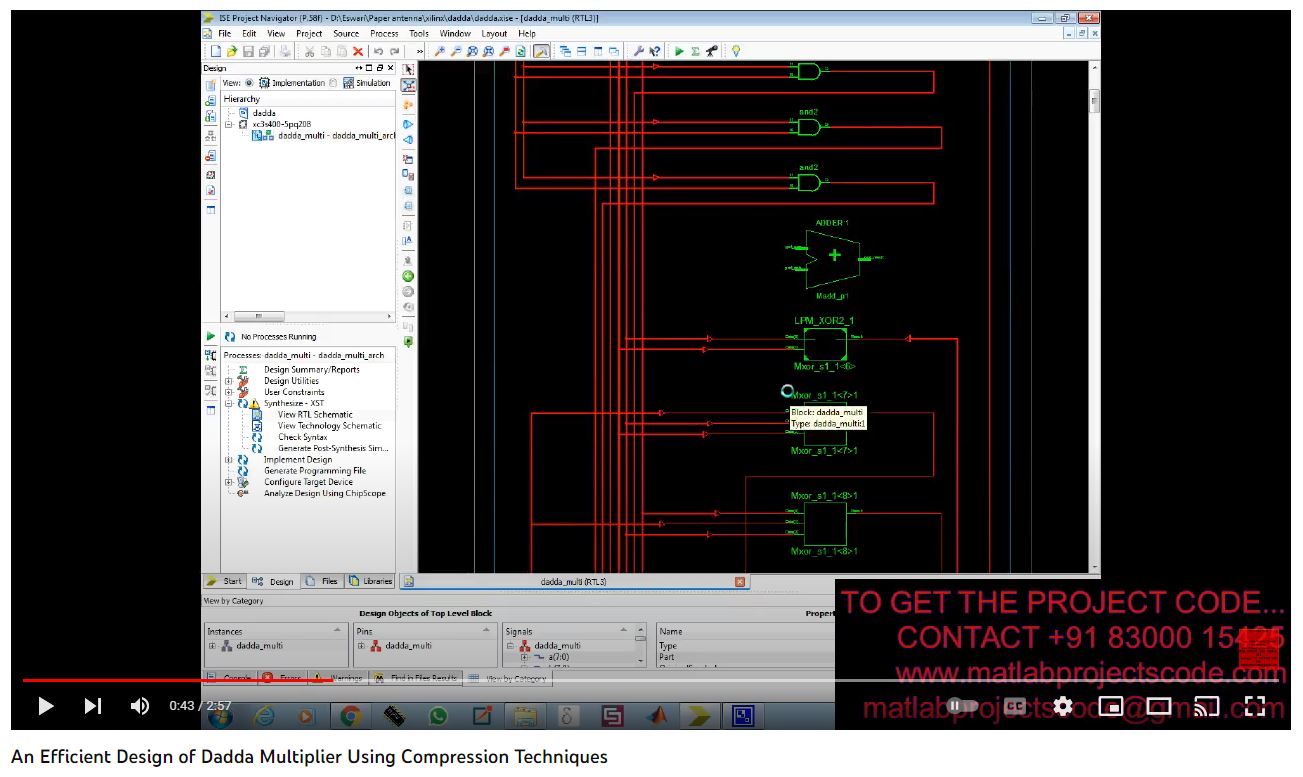Expand the Implement Design process node
The width and height of the screenshot is (1303, 777).
pyautogui.click(x=229, y=460)
